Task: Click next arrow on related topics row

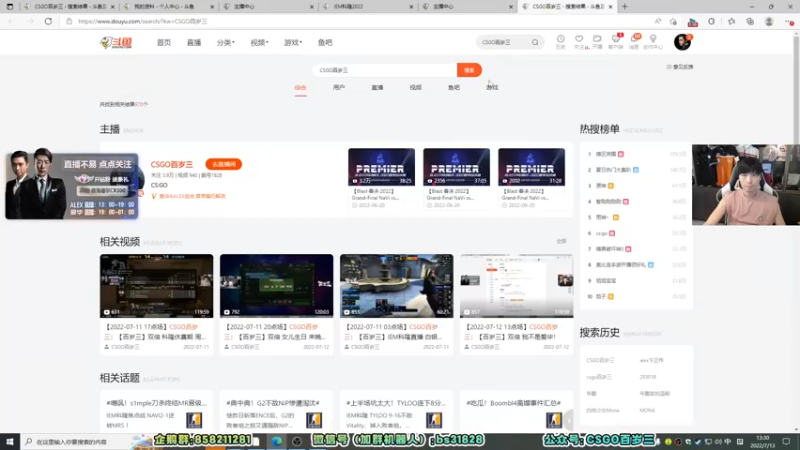Action: [568, 420]
